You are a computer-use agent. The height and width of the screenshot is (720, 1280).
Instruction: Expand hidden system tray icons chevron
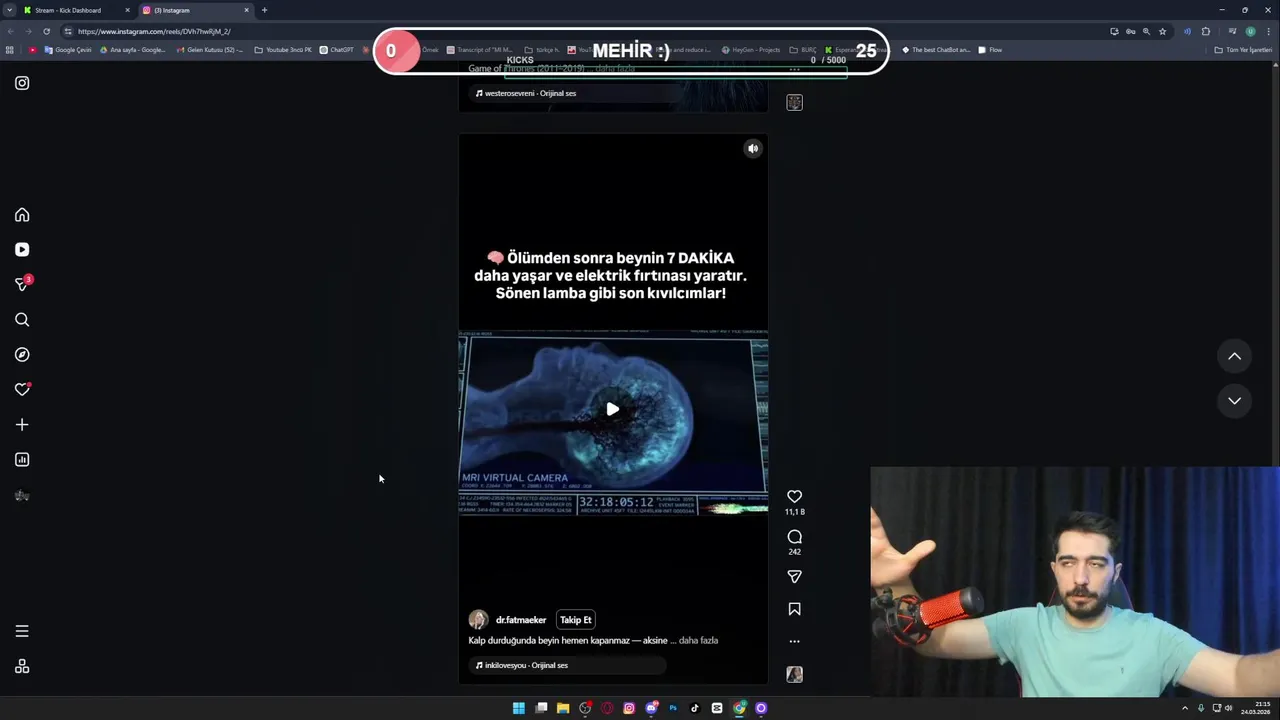1185,708
